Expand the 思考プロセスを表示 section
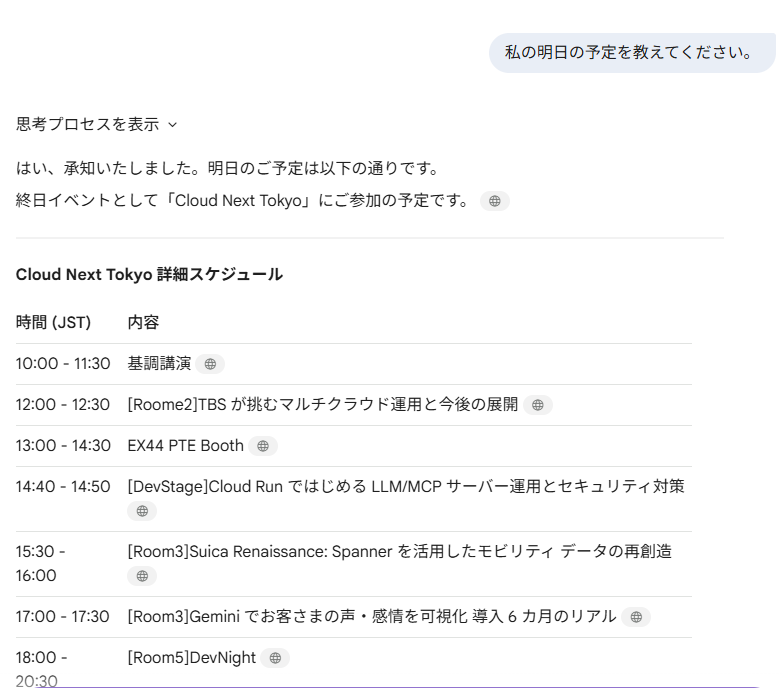 [96, 125]
